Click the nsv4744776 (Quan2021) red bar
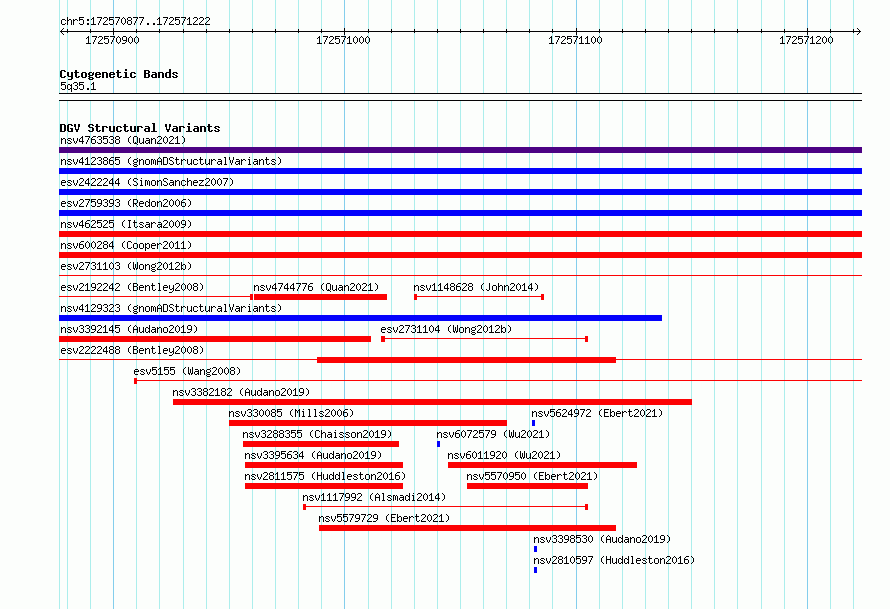Screen dimensions: 890x609 pyautogui.click(x=320, y=297)
